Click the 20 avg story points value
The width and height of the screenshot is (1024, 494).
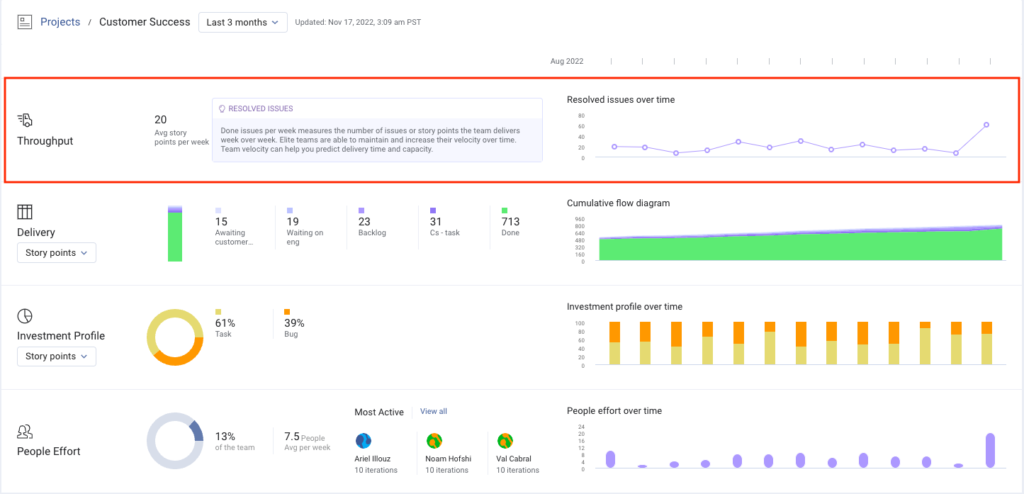[x=161, y=120]
